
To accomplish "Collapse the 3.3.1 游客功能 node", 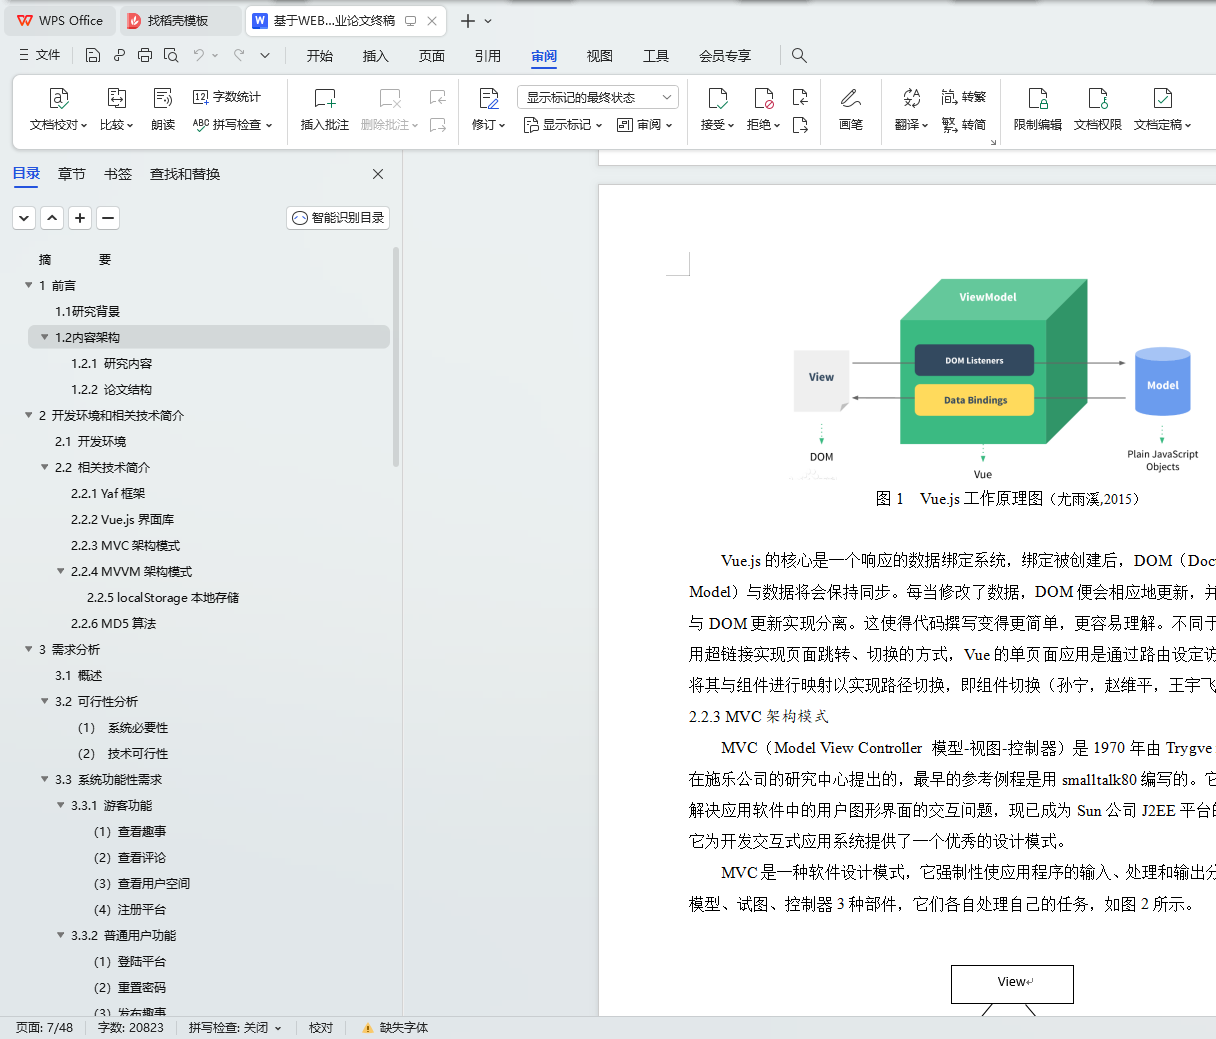I will (x=60, y=805).
